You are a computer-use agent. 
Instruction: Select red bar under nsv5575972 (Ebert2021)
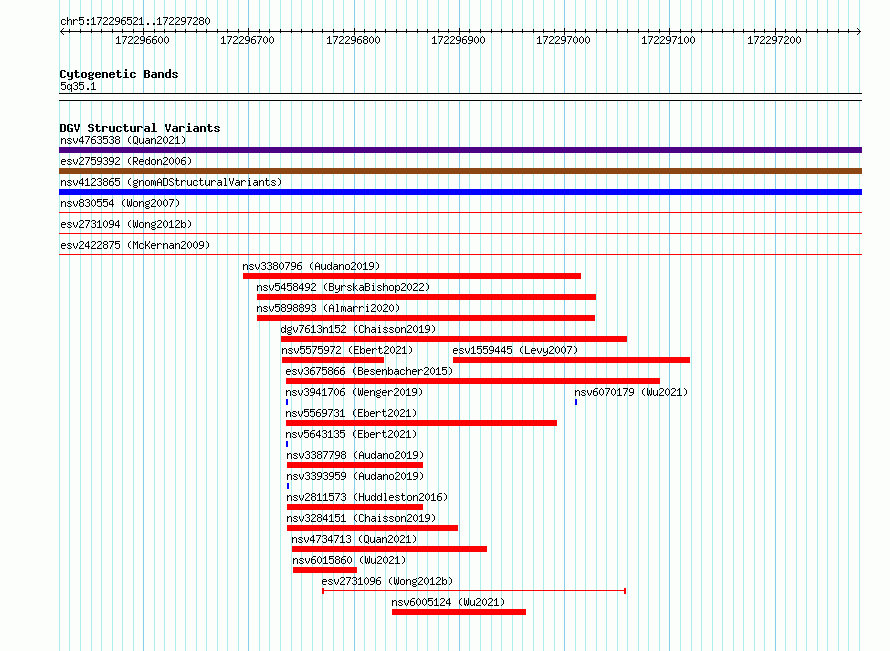click(333, 360)
